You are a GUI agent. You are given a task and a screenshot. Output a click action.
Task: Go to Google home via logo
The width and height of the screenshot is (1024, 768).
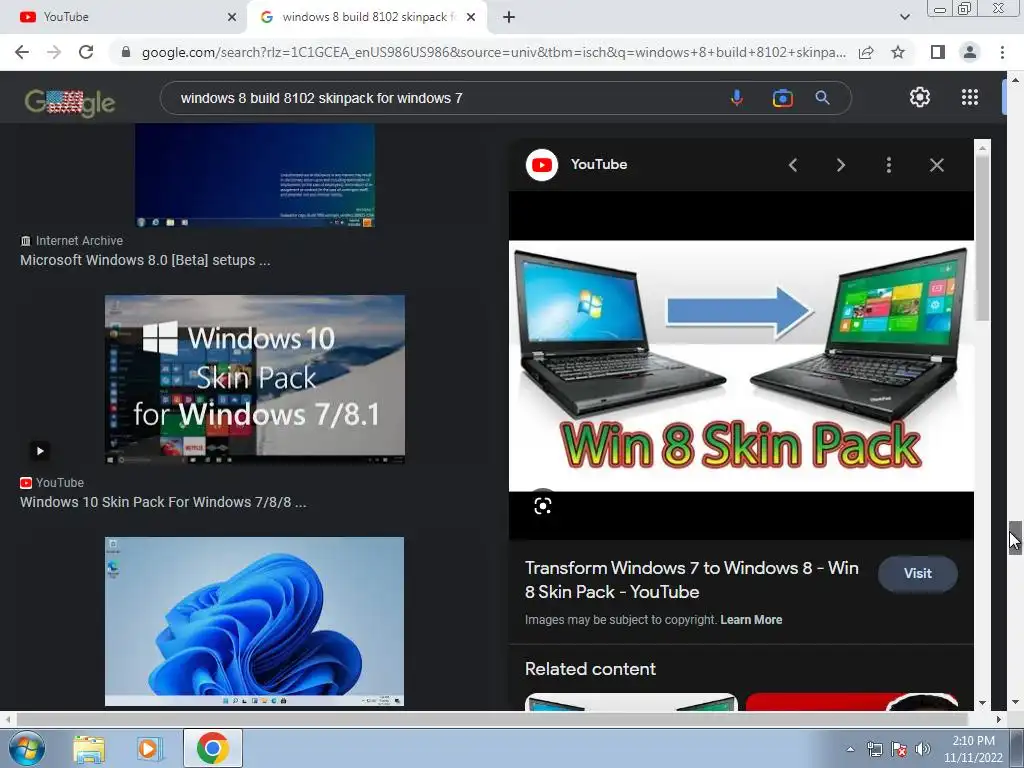tap(70, 103)
